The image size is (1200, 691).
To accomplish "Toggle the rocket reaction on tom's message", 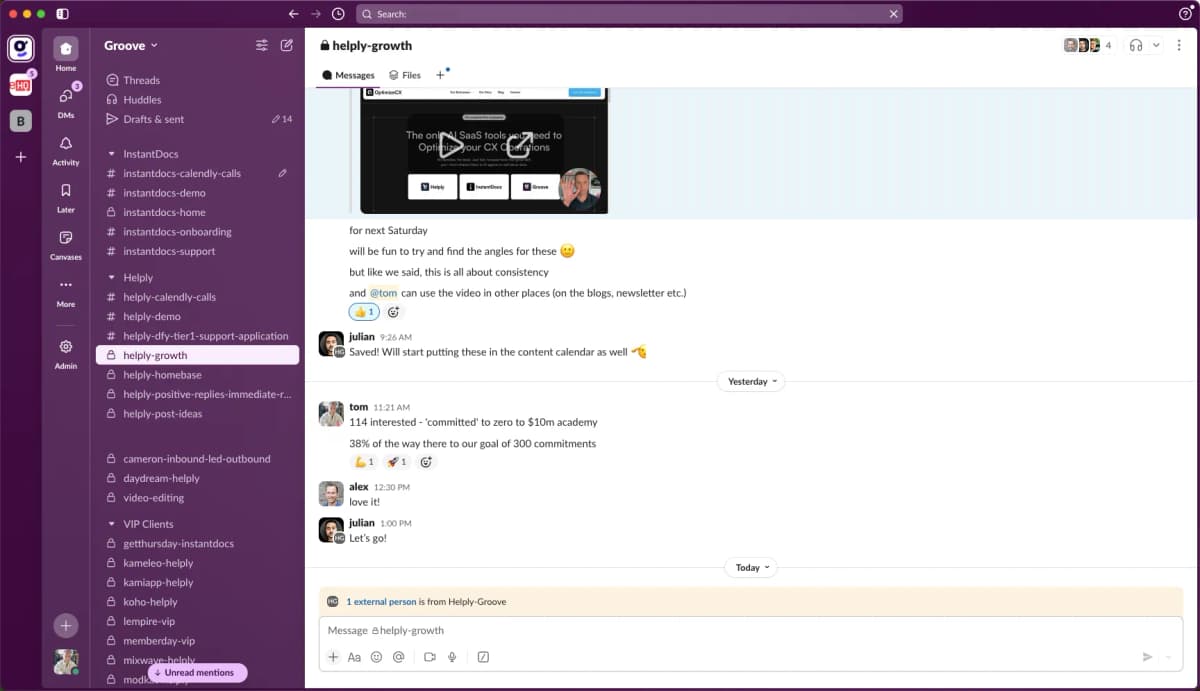I will tap(397, 462).
